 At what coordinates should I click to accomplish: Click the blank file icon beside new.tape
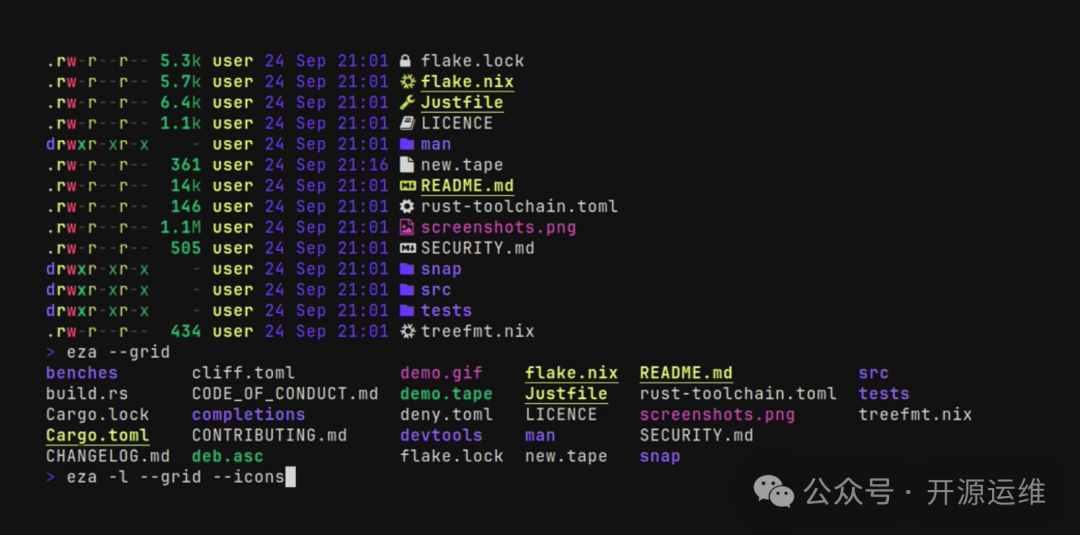[x=406, y=165]
